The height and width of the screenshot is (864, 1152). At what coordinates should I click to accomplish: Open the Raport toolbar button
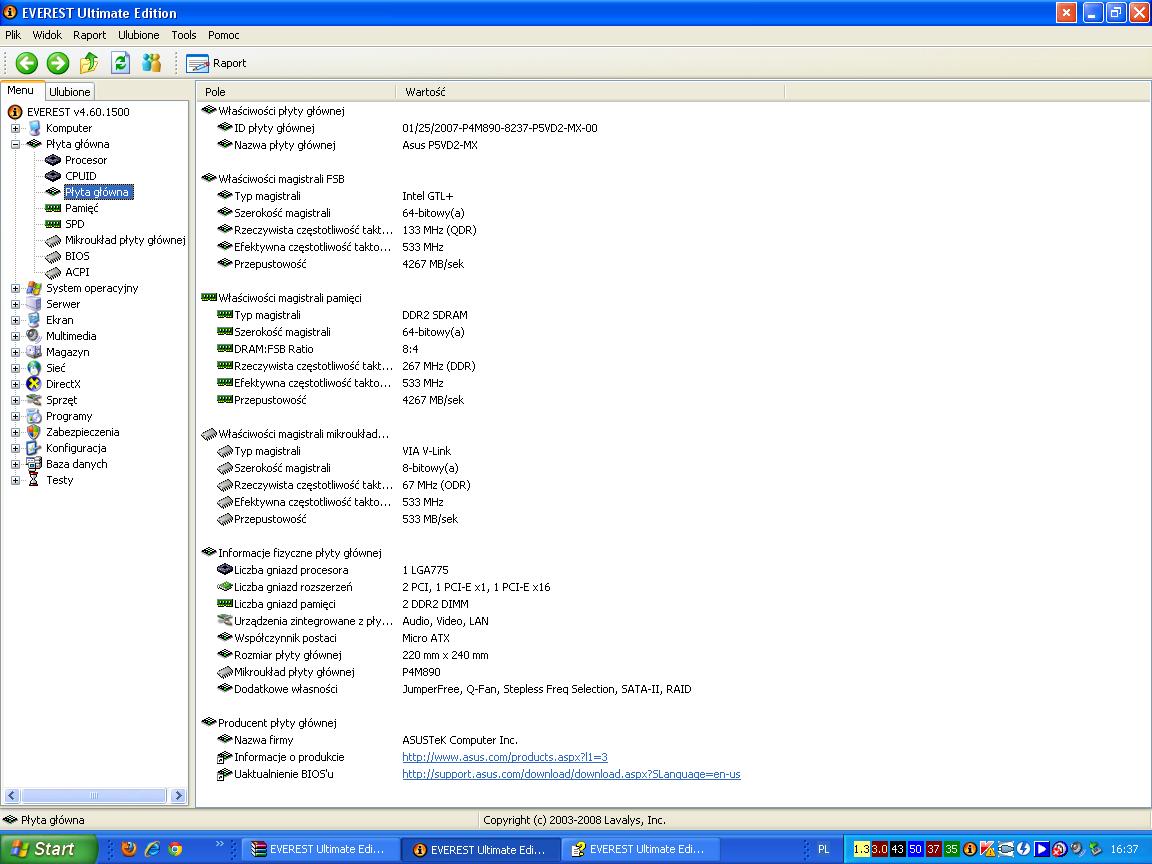pos(216,63)
